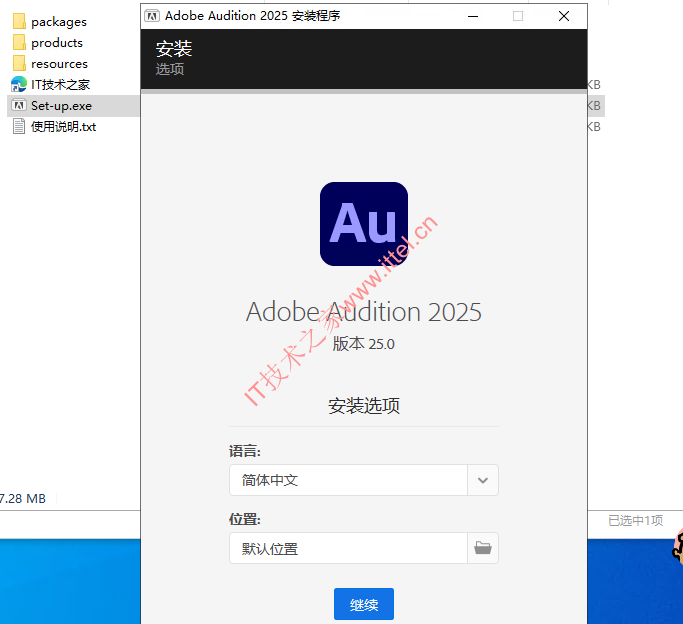Select the products folder in Explorer
Image resolution: width=683 pixels, height=624 pixels.
tap(57, 43)
